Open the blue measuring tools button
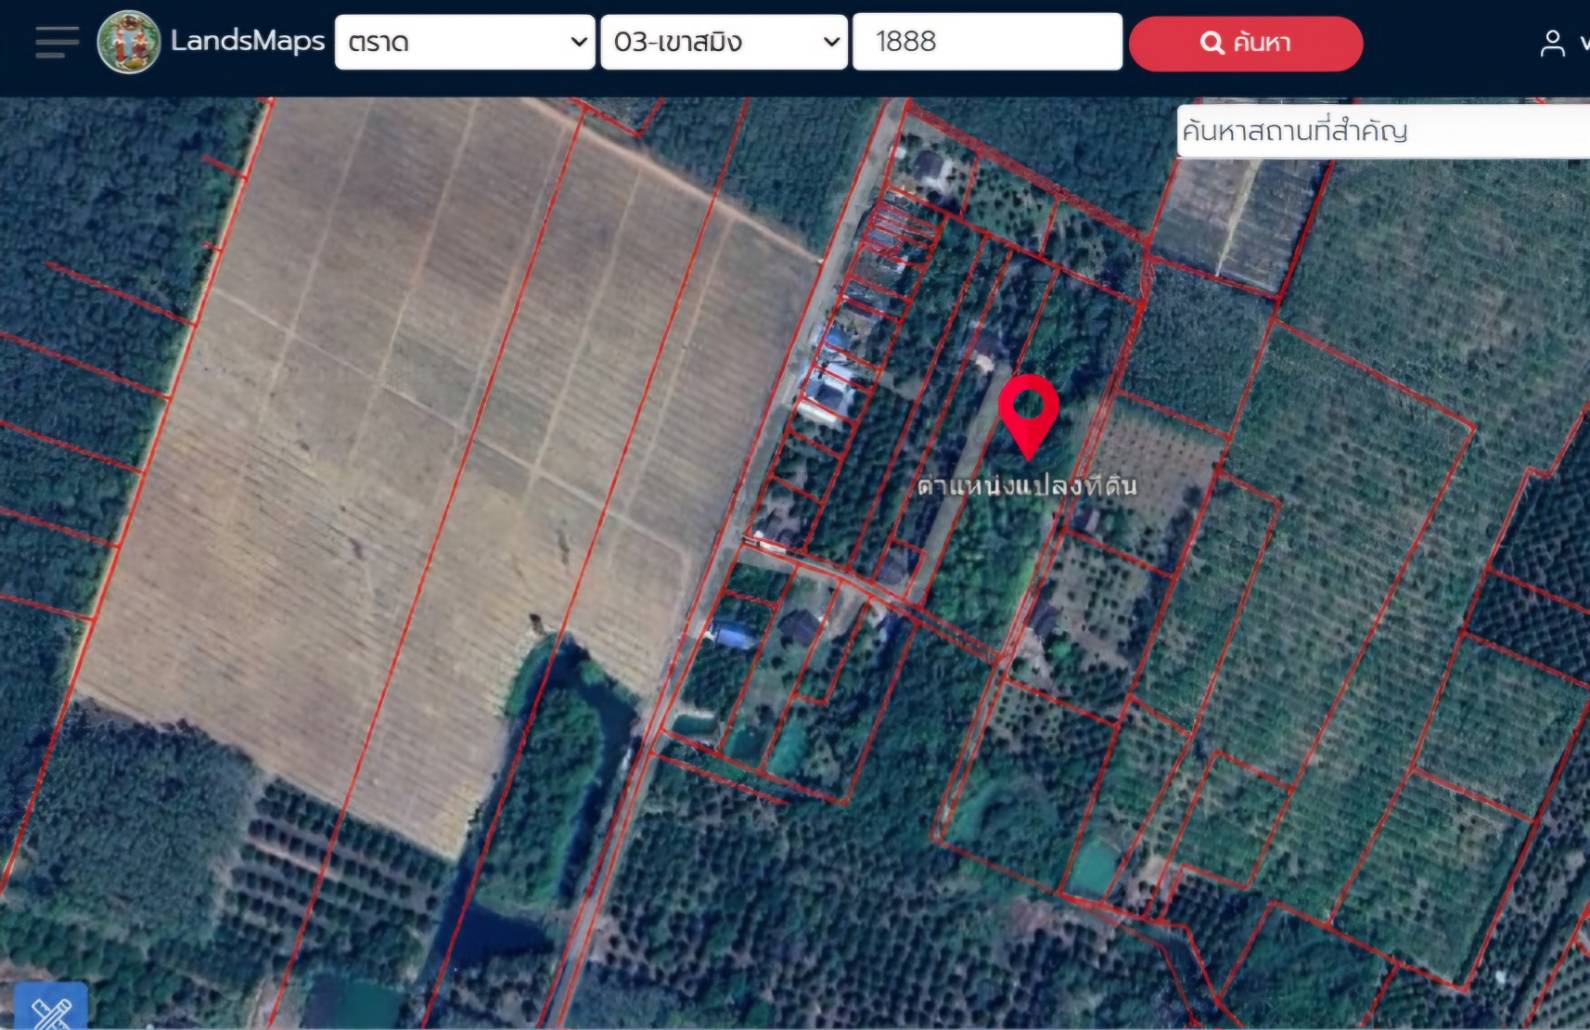 (50, 1008)
